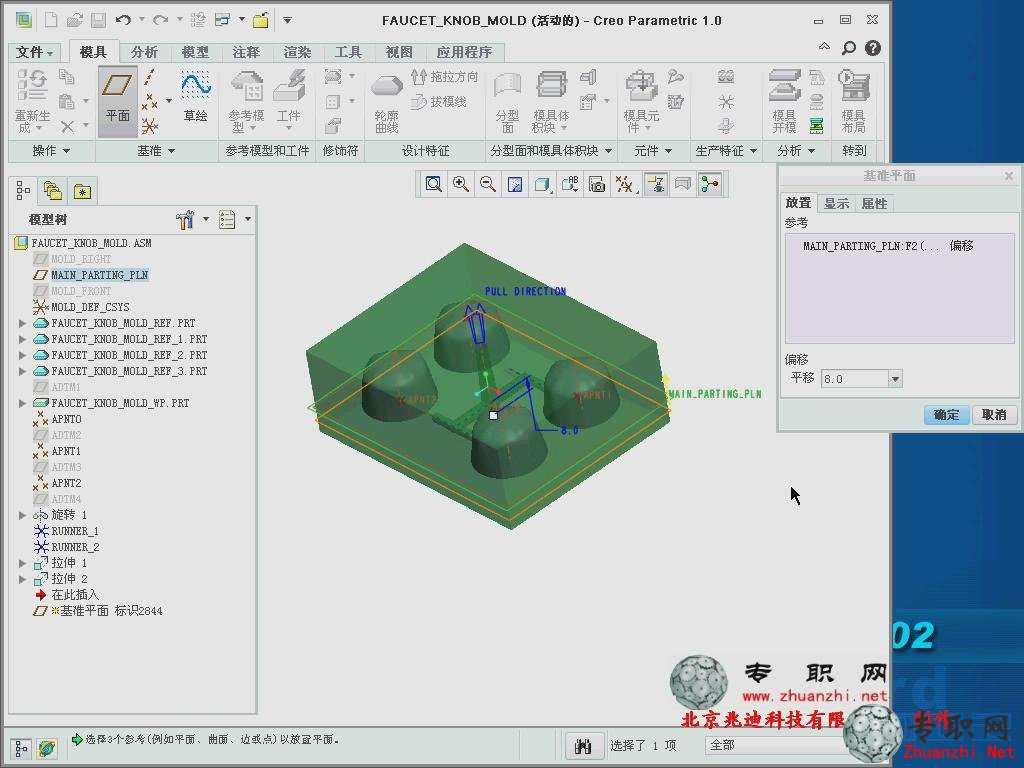Click model tree settings hammer icon
1024x768 pixels.
pos(185,219)
